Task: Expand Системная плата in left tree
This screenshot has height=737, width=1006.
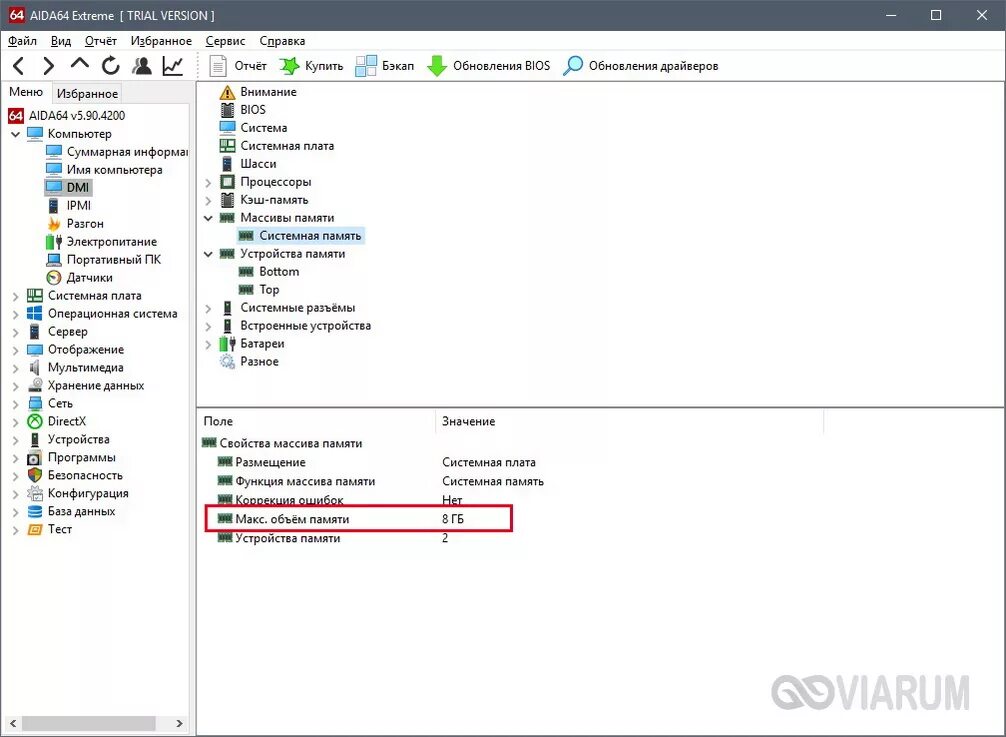Action: pyautogui.click(x=16, y=296)
